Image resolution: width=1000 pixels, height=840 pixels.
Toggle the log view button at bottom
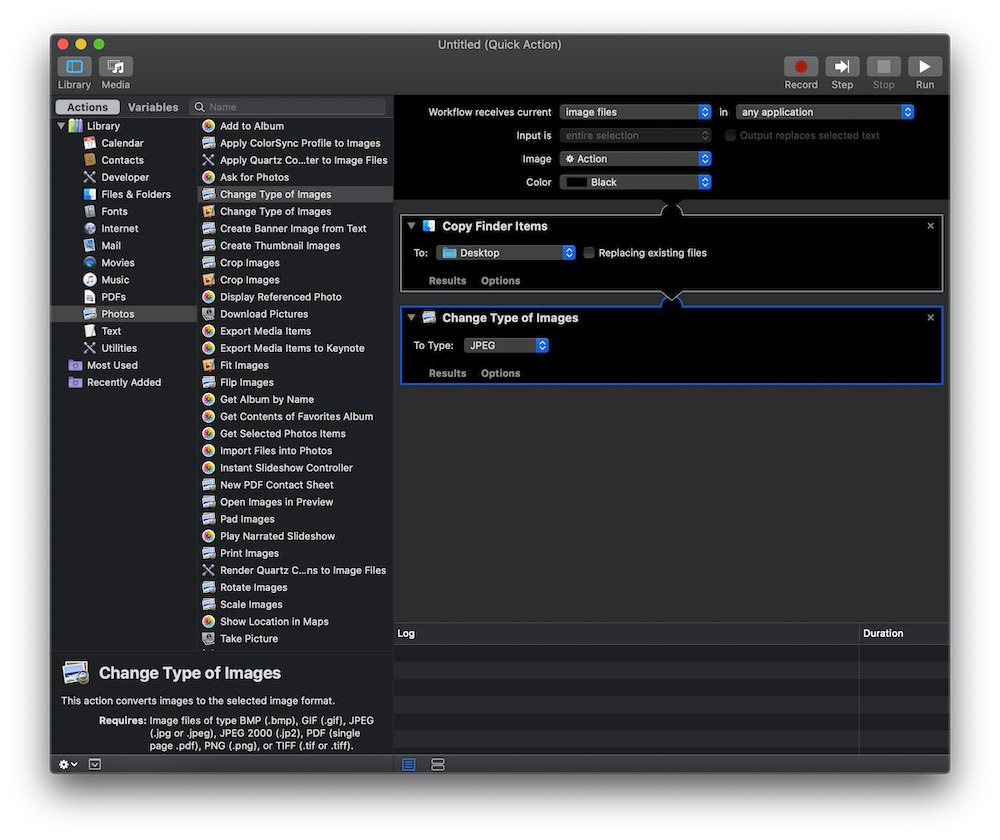click(x=409, y=764)
